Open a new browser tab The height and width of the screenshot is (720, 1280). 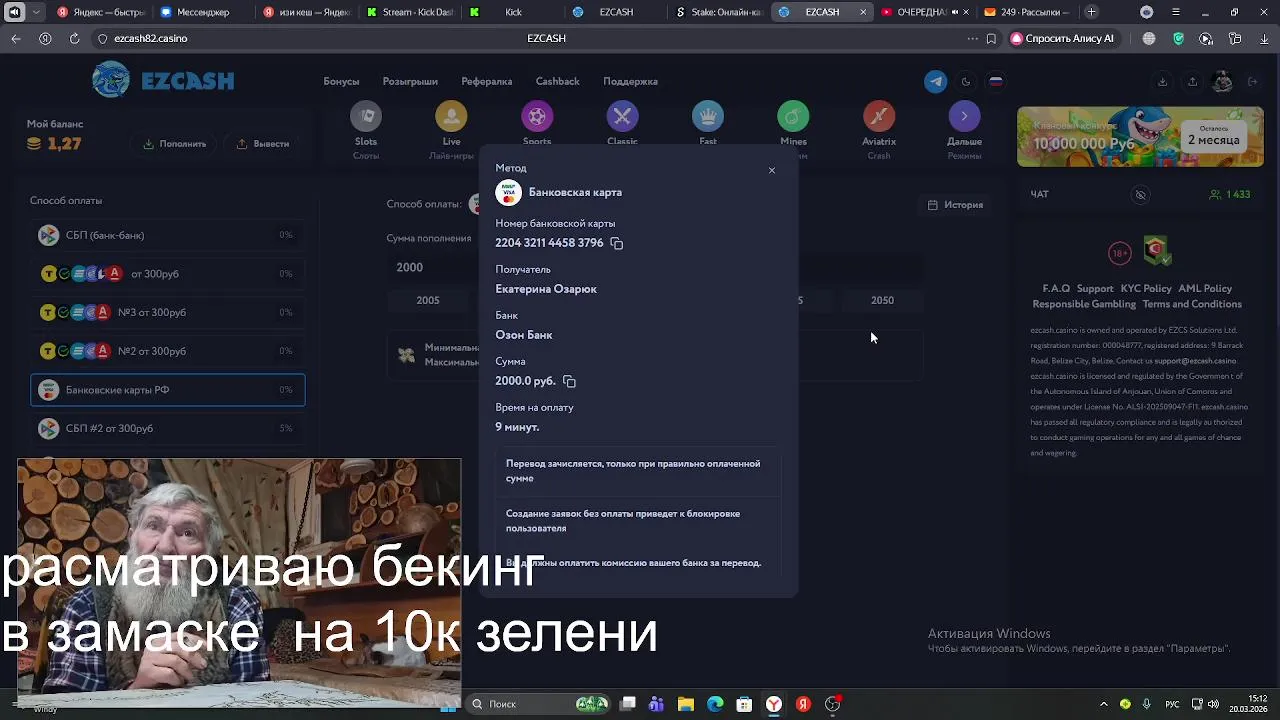coord(1091,12)
